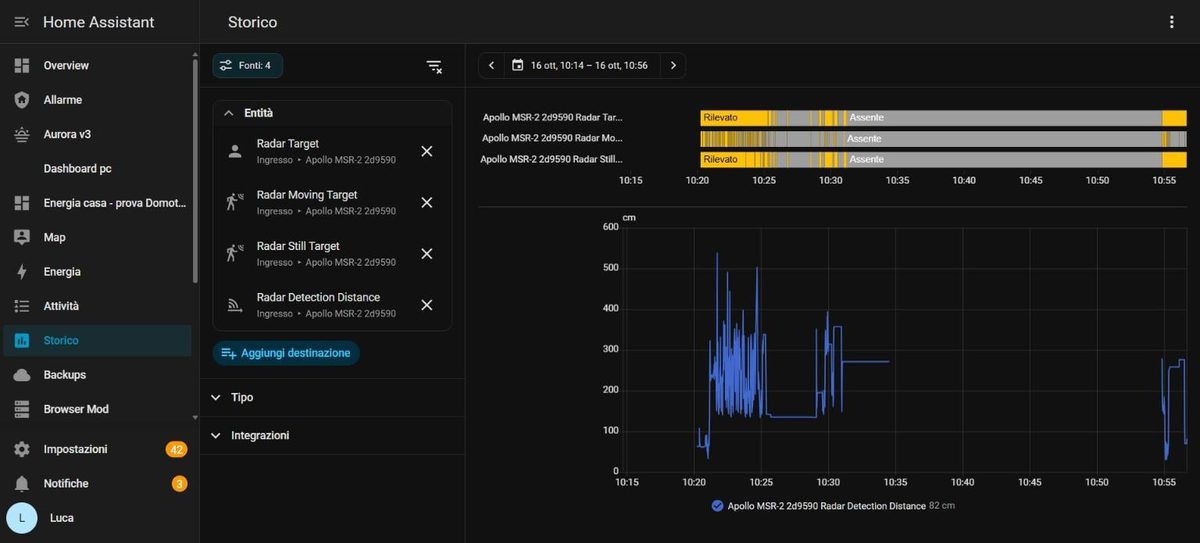1200x543 pixels.
Task: Click the Fonti: 4 filter chip
Action: pyautogui.click(x=248, y=66)
